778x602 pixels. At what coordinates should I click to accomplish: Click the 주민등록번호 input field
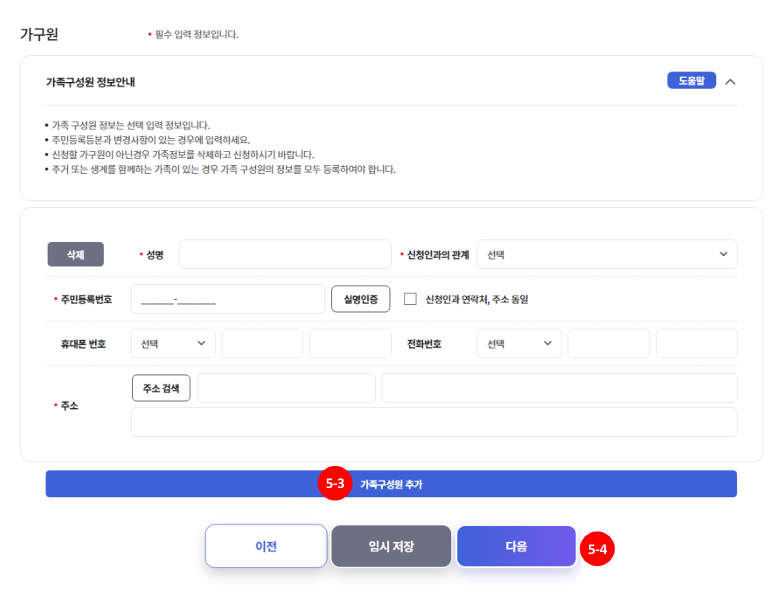tap(228, 299)
